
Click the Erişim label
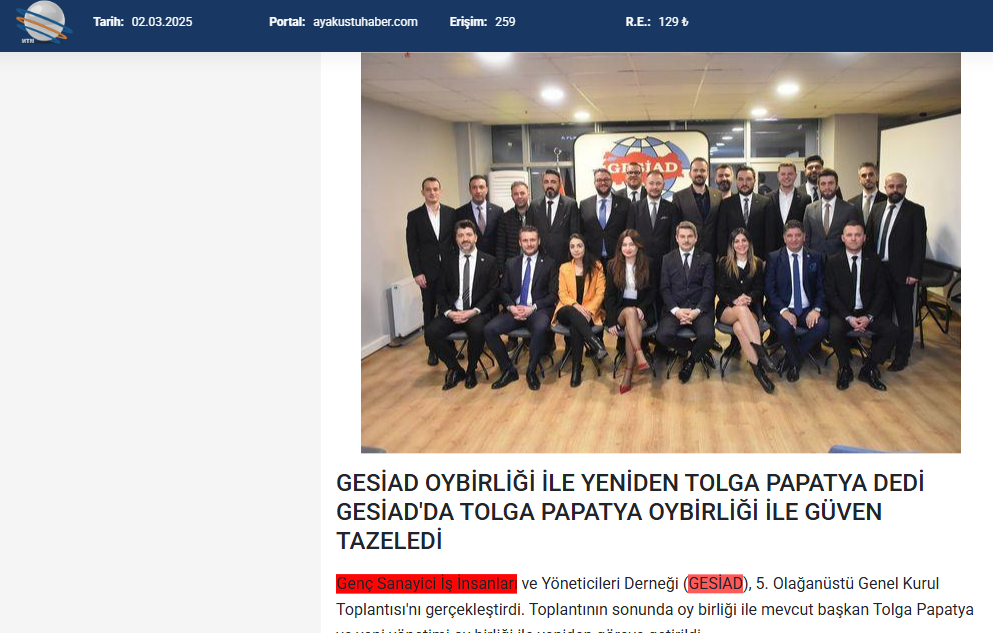point(468,22)
